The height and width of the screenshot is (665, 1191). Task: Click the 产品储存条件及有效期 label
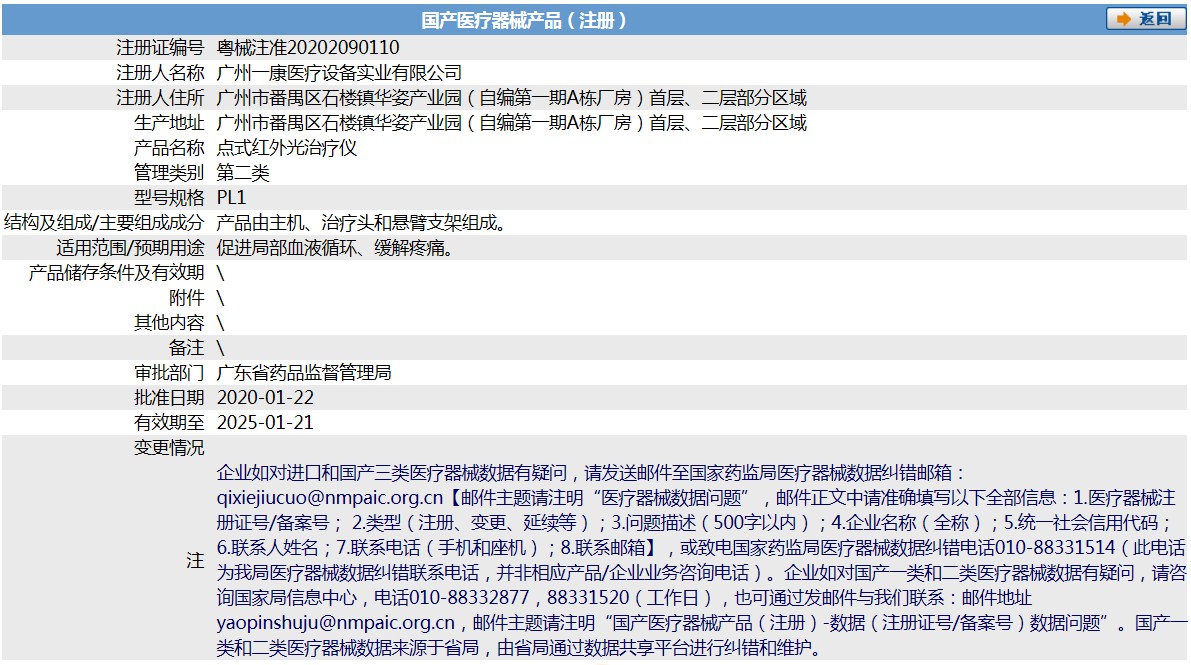(x=116, y=273)
